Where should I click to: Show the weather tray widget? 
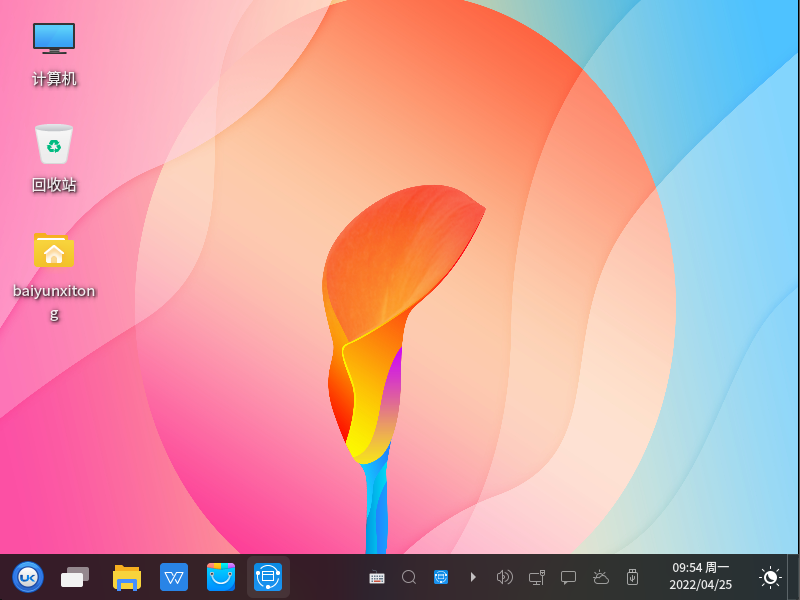pyautogui.click(x=601, y=577)
